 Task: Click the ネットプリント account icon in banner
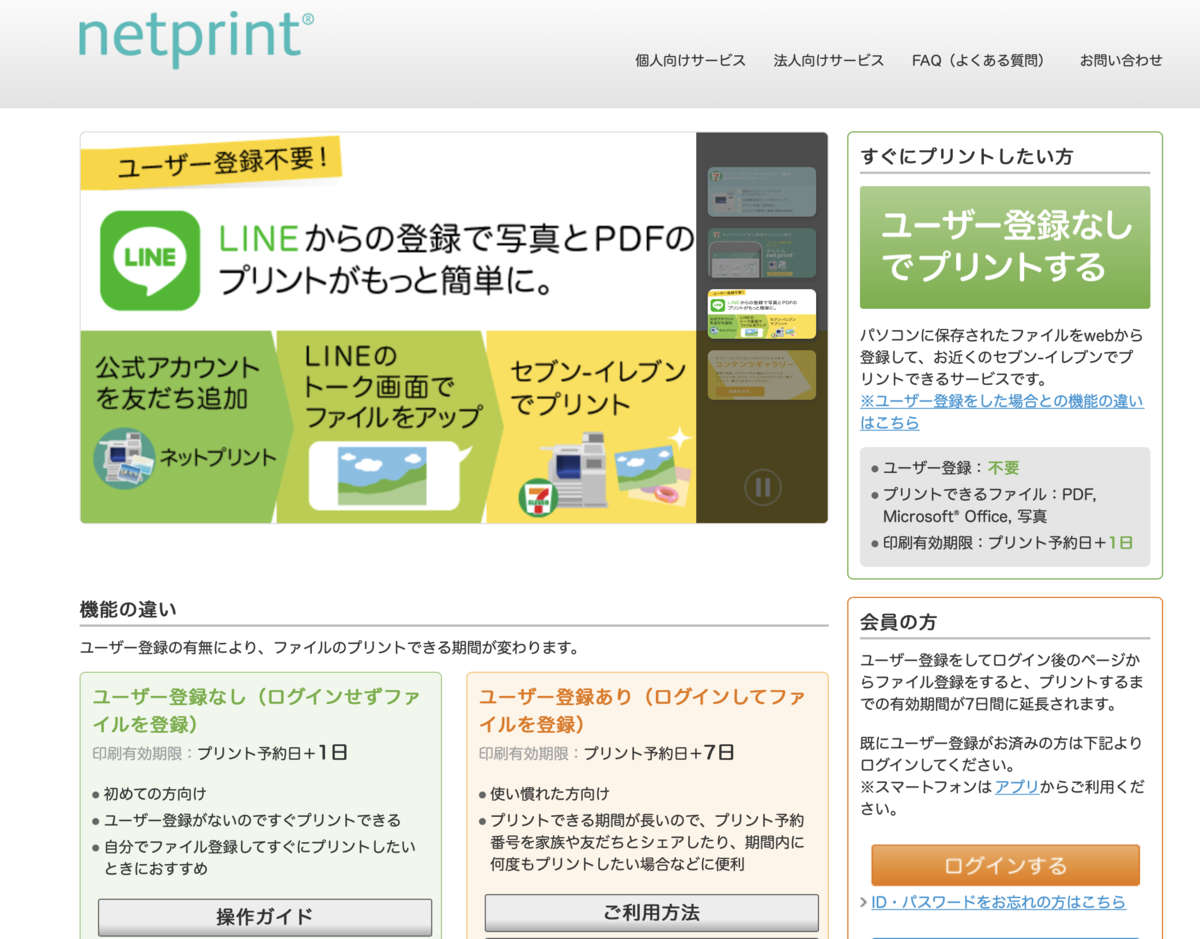tap(125, 459)
